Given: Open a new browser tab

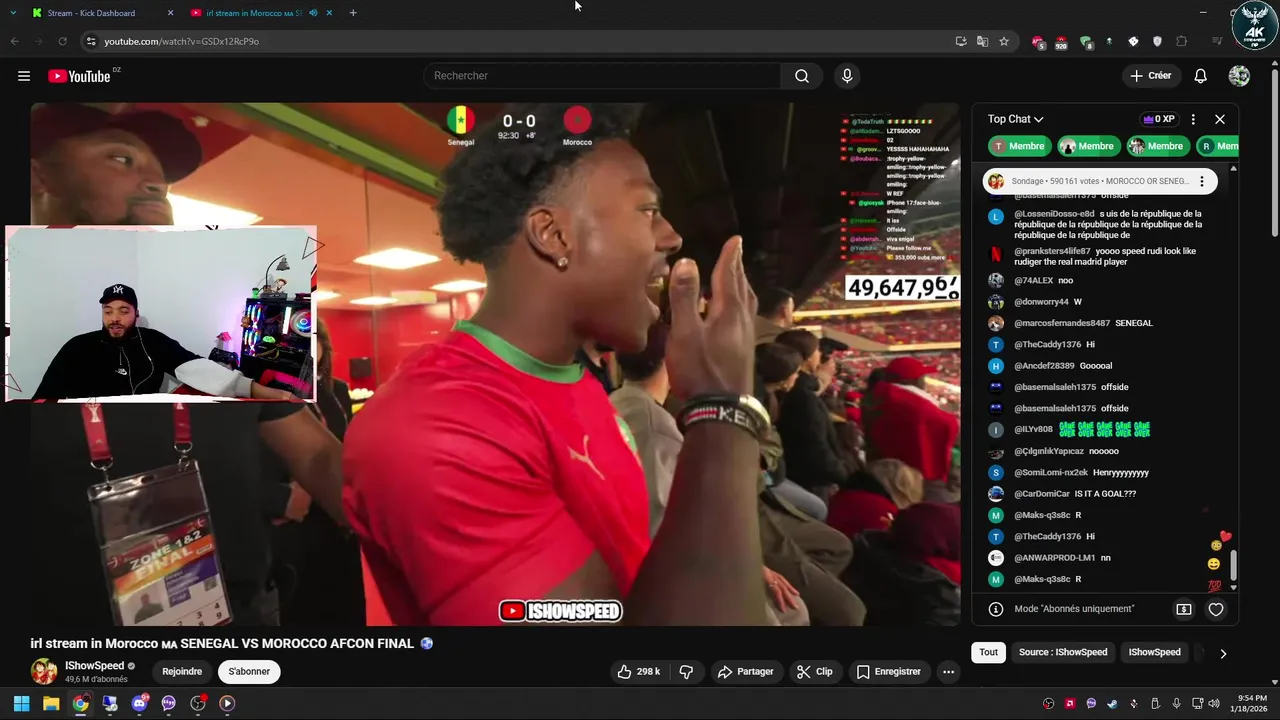Looking at the screenshot, I should click(353, 13).
